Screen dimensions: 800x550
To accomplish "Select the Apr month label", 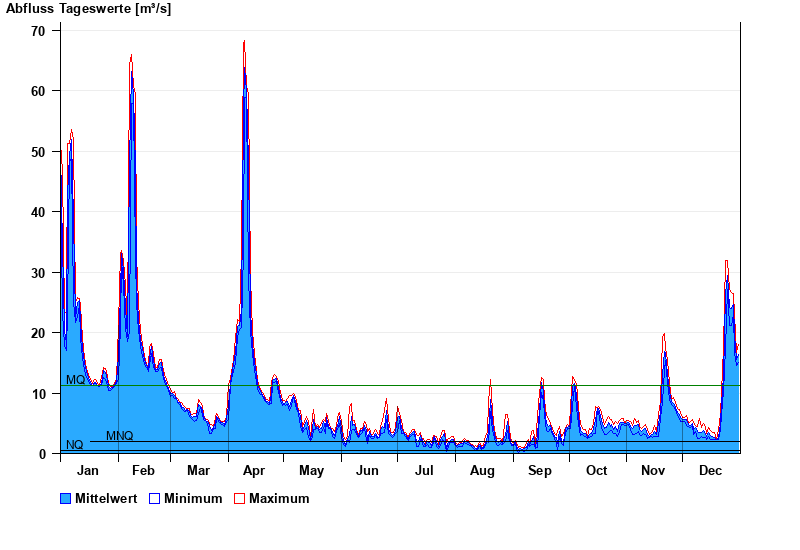I will 254,470.
